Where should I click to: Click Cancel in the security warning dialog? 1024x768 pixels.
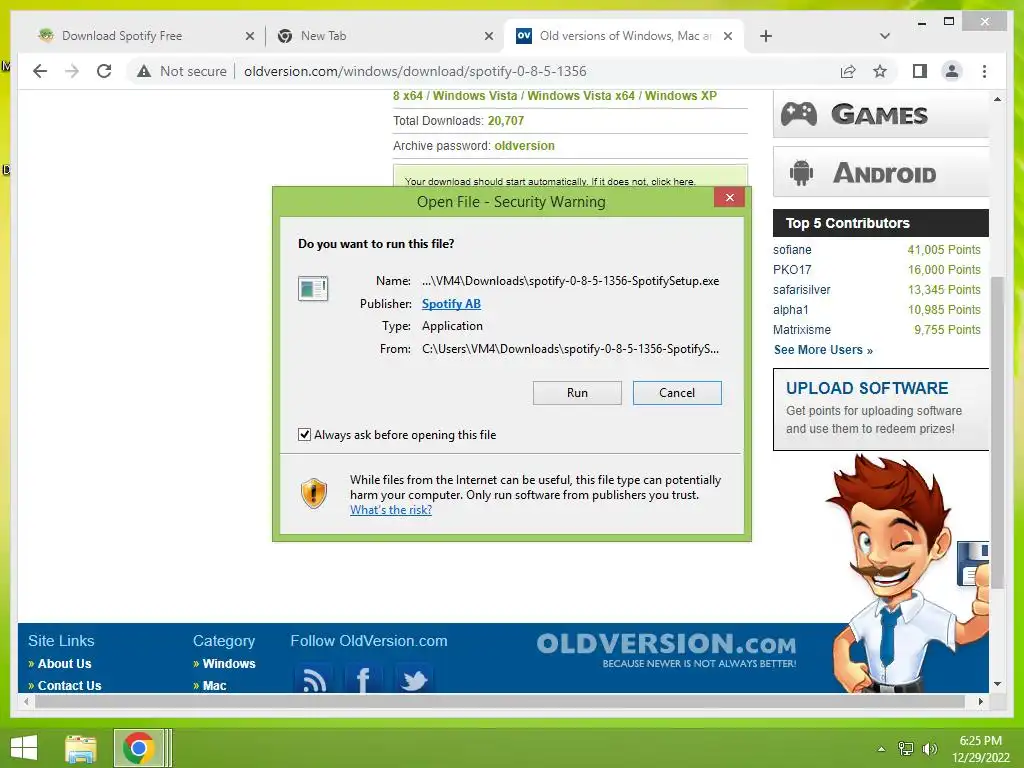coord(677,392)
